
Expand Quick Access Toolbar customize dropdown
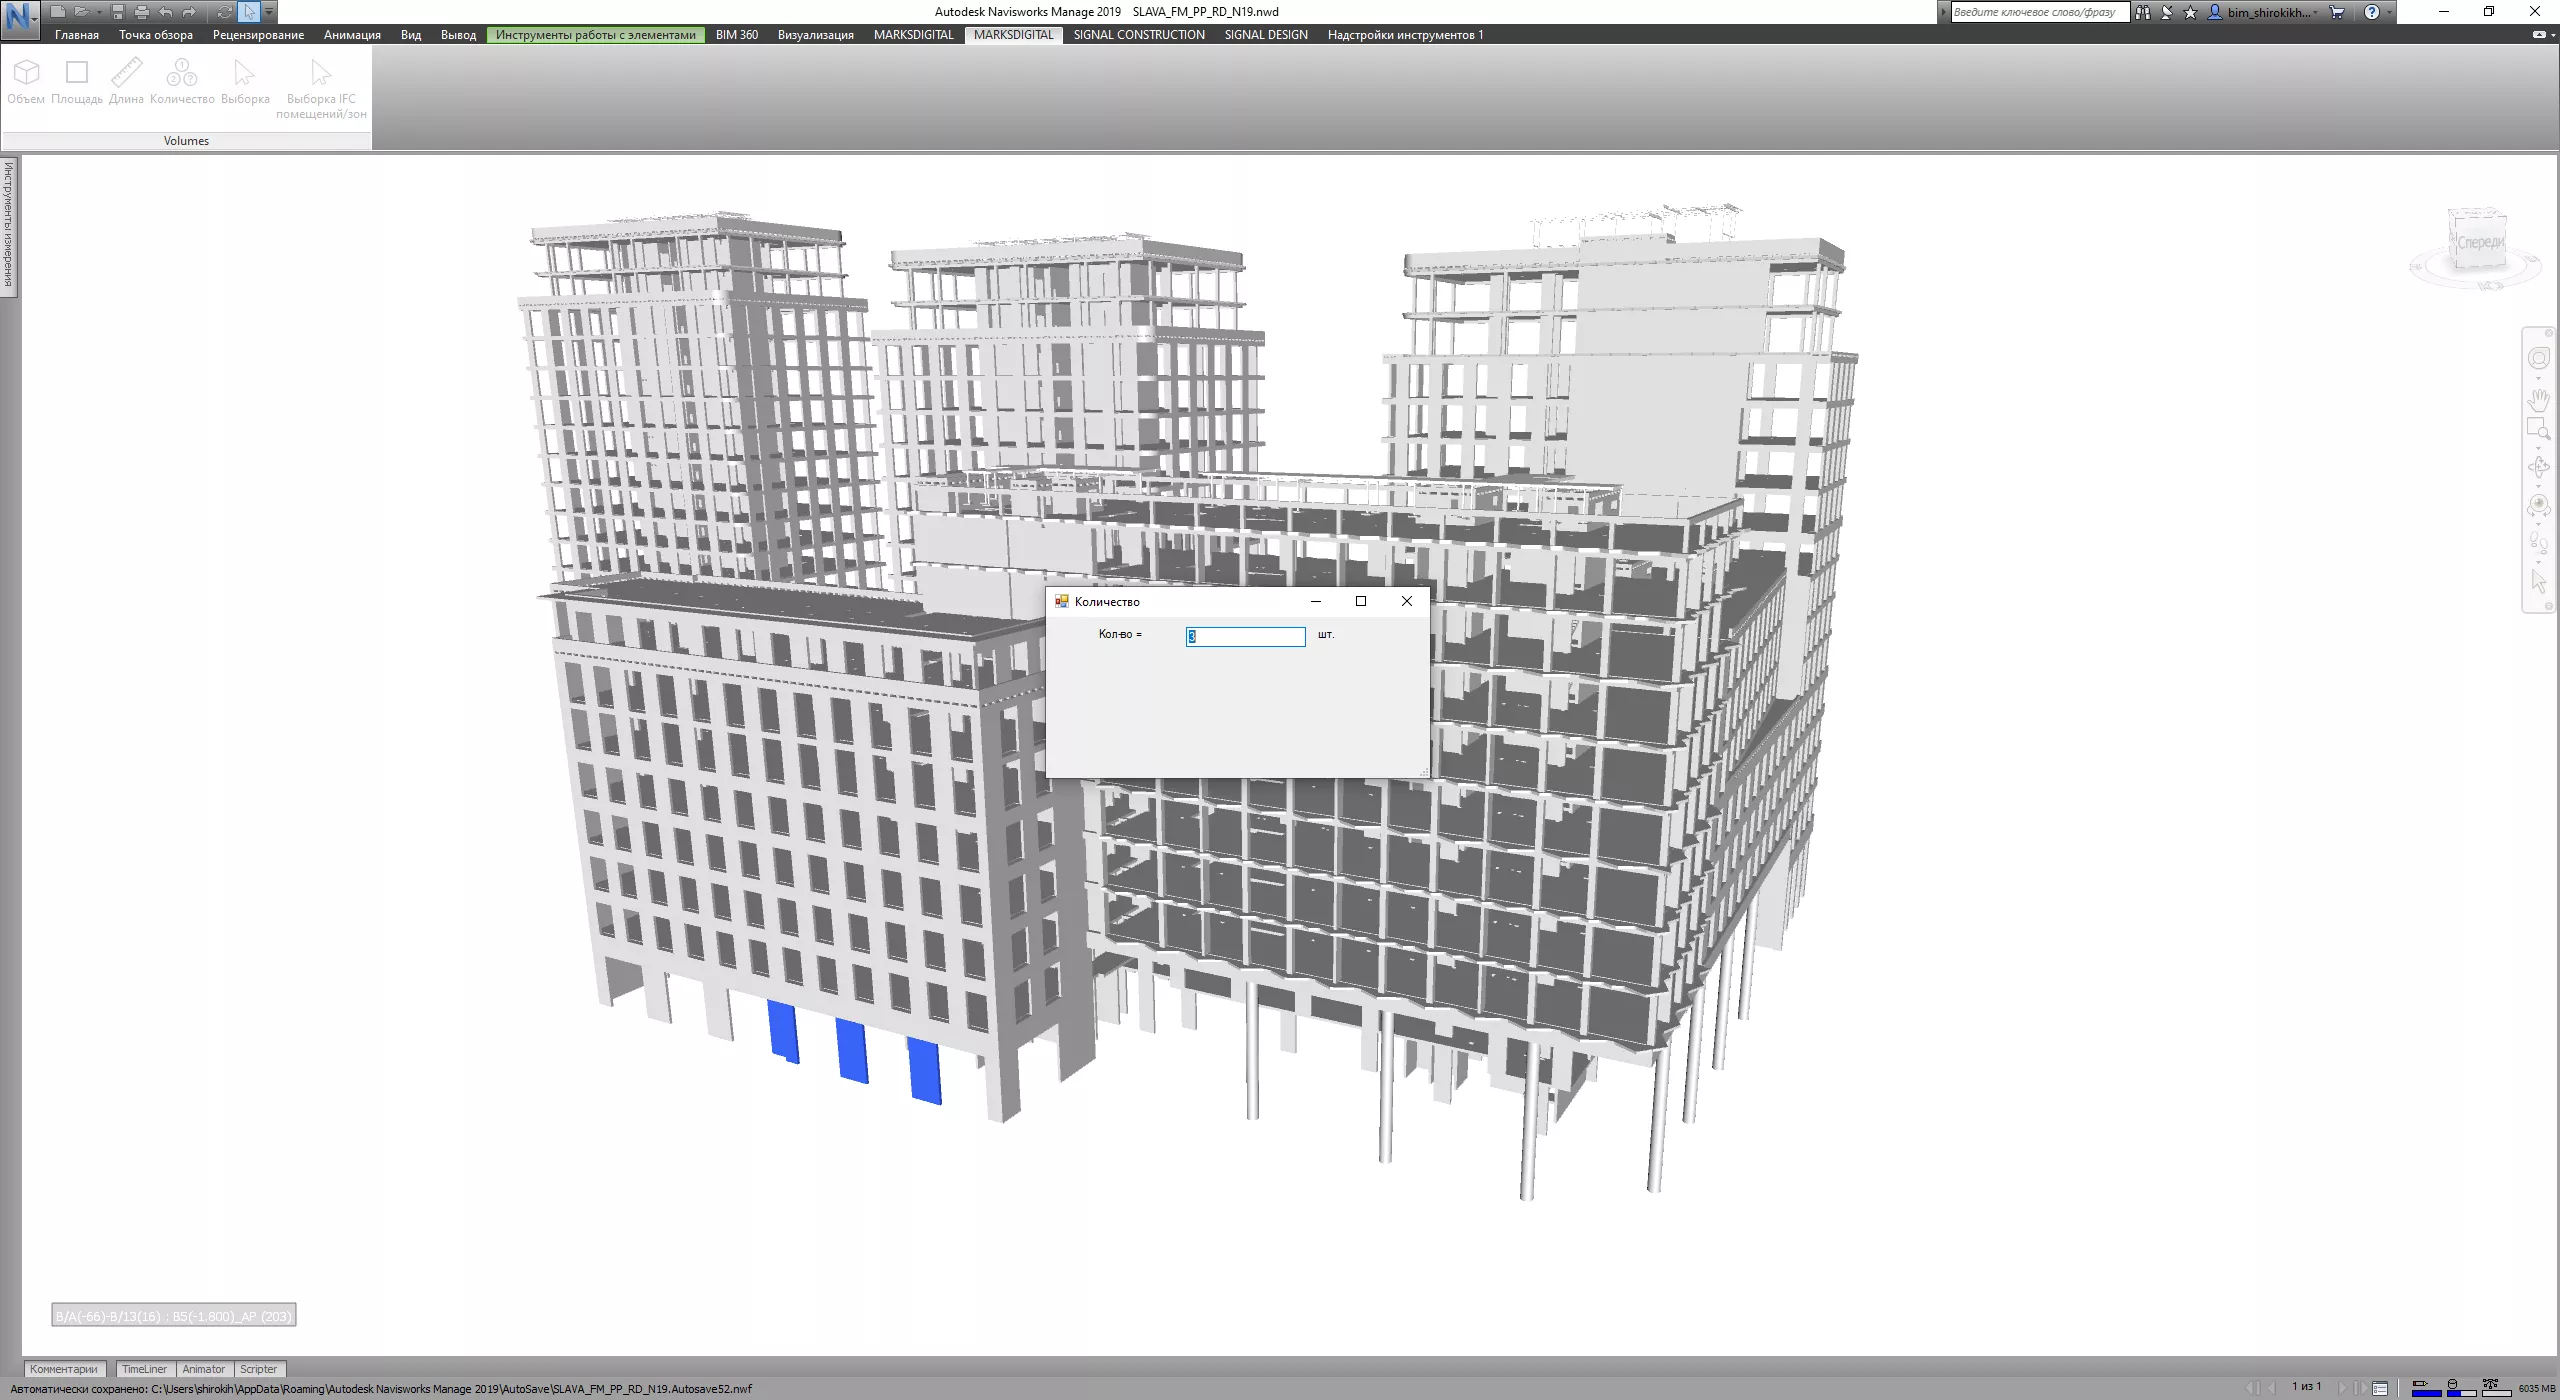point(269,12)
